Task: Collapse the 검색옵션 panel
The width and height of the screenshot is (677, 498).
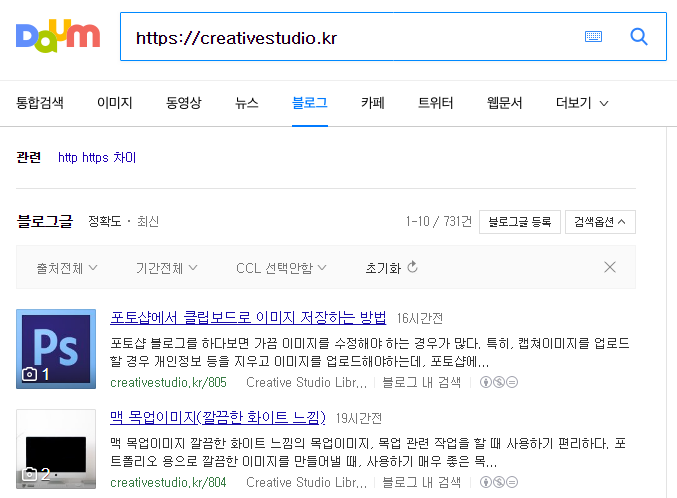Action: [x=600, y=222]
